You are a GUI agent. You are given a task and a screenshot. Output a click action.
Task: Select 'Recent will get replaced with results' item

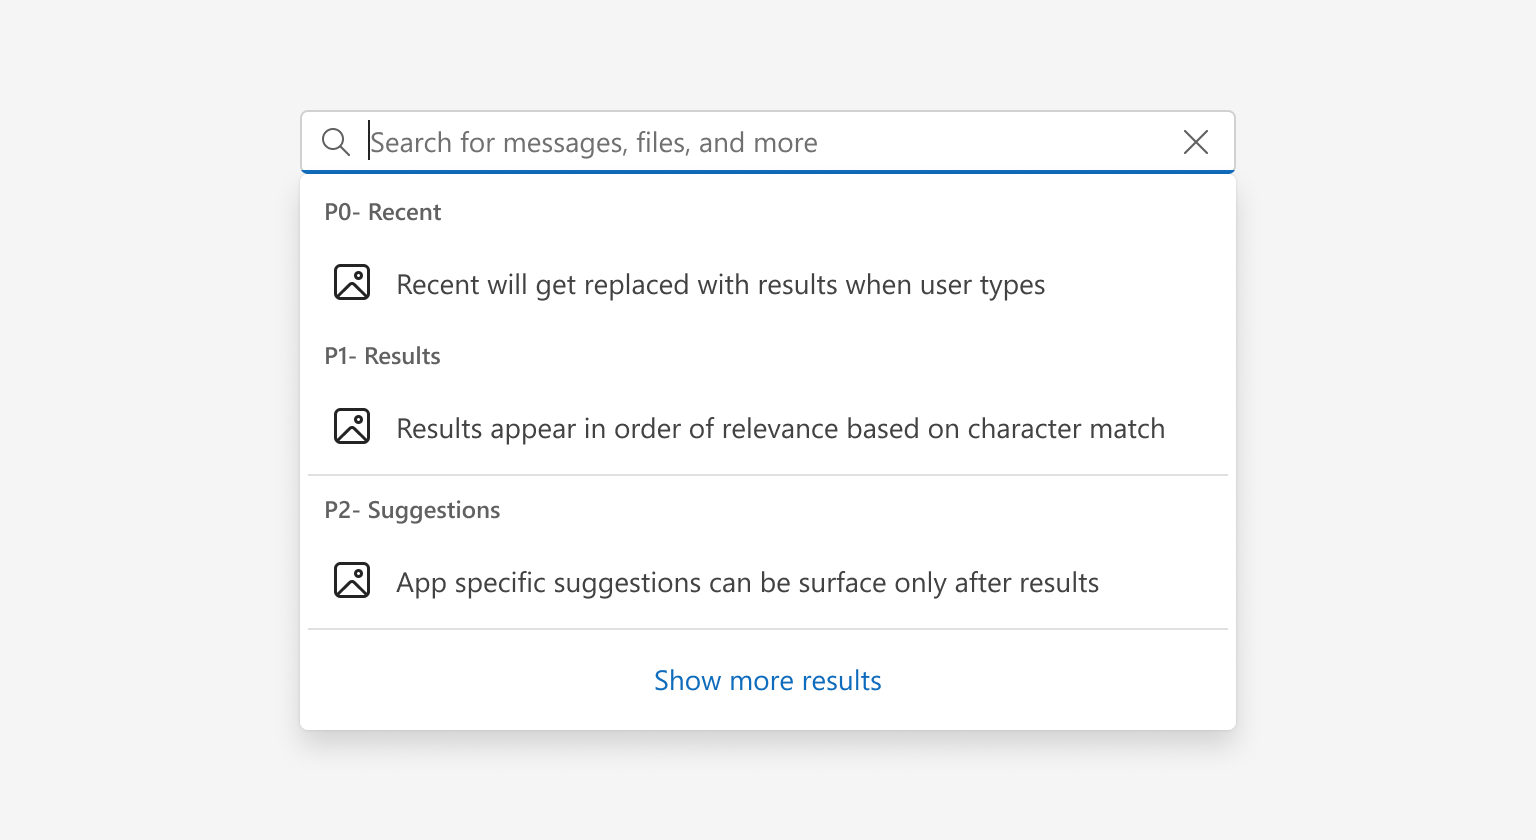pyautogui.click(x=720, y=285)
